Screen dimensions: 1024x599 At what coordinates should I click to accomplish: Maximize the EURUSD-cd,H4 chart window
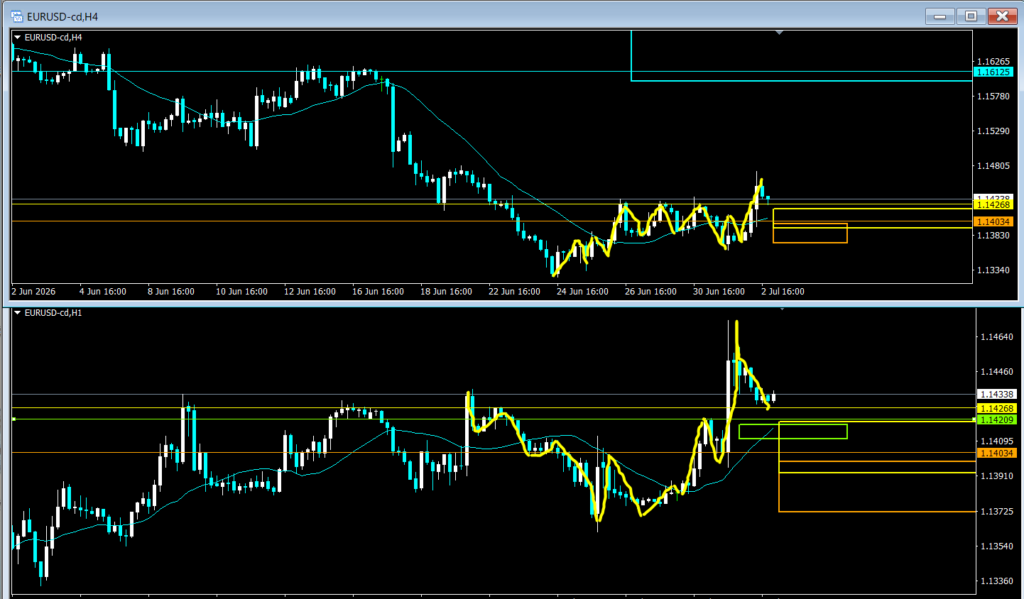point(971,16)
